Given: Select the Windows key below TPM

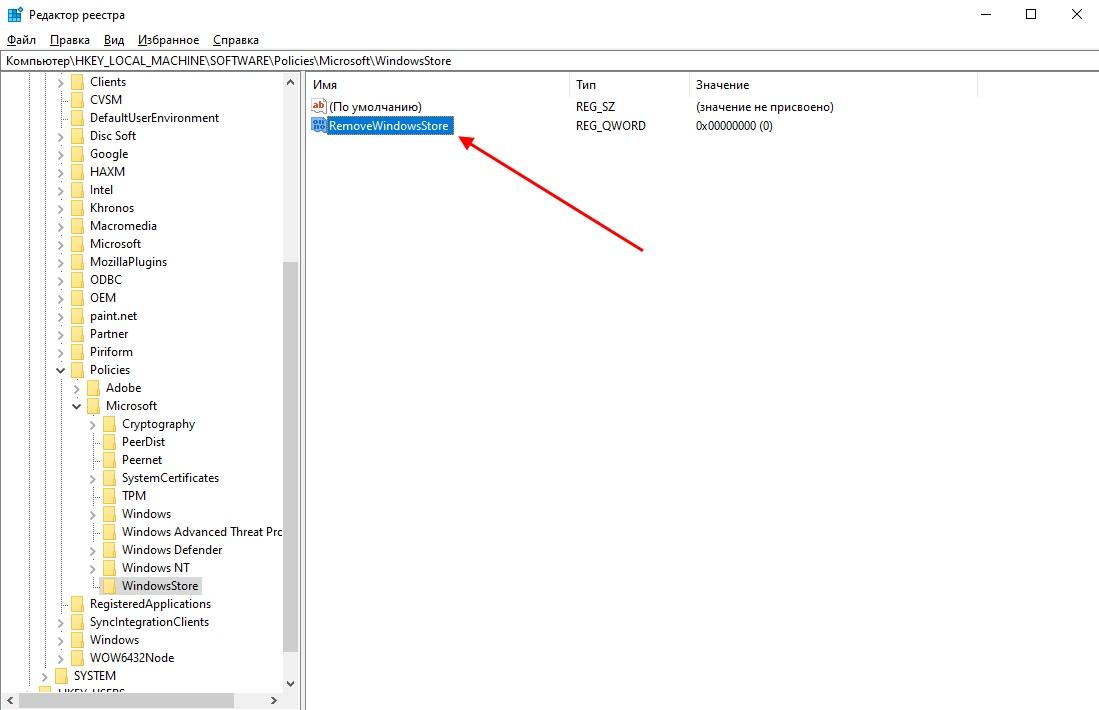Looking at the screenshot, I should tap(146, 514).
